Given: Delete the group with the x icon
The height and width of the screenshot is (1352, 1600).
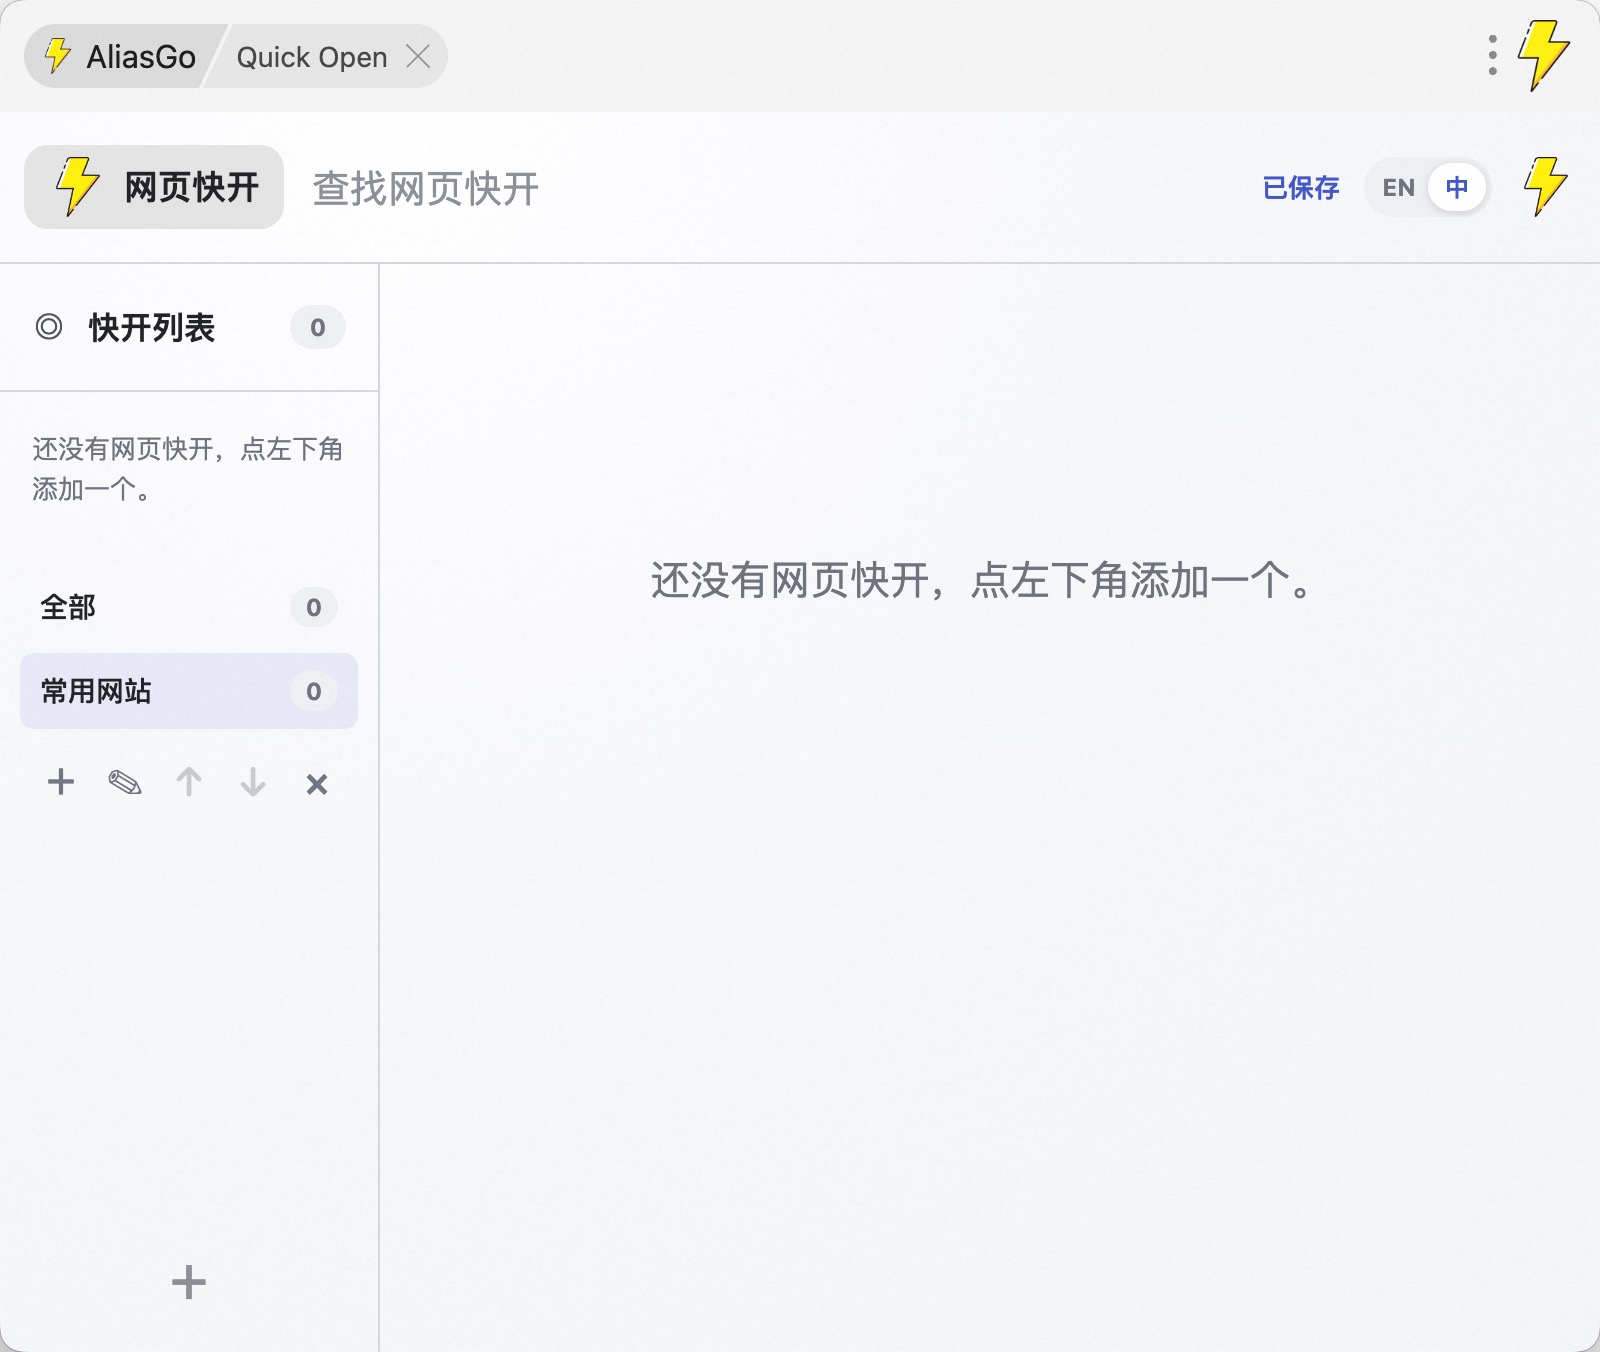Looking at the screenshot, I should [317, 784].
